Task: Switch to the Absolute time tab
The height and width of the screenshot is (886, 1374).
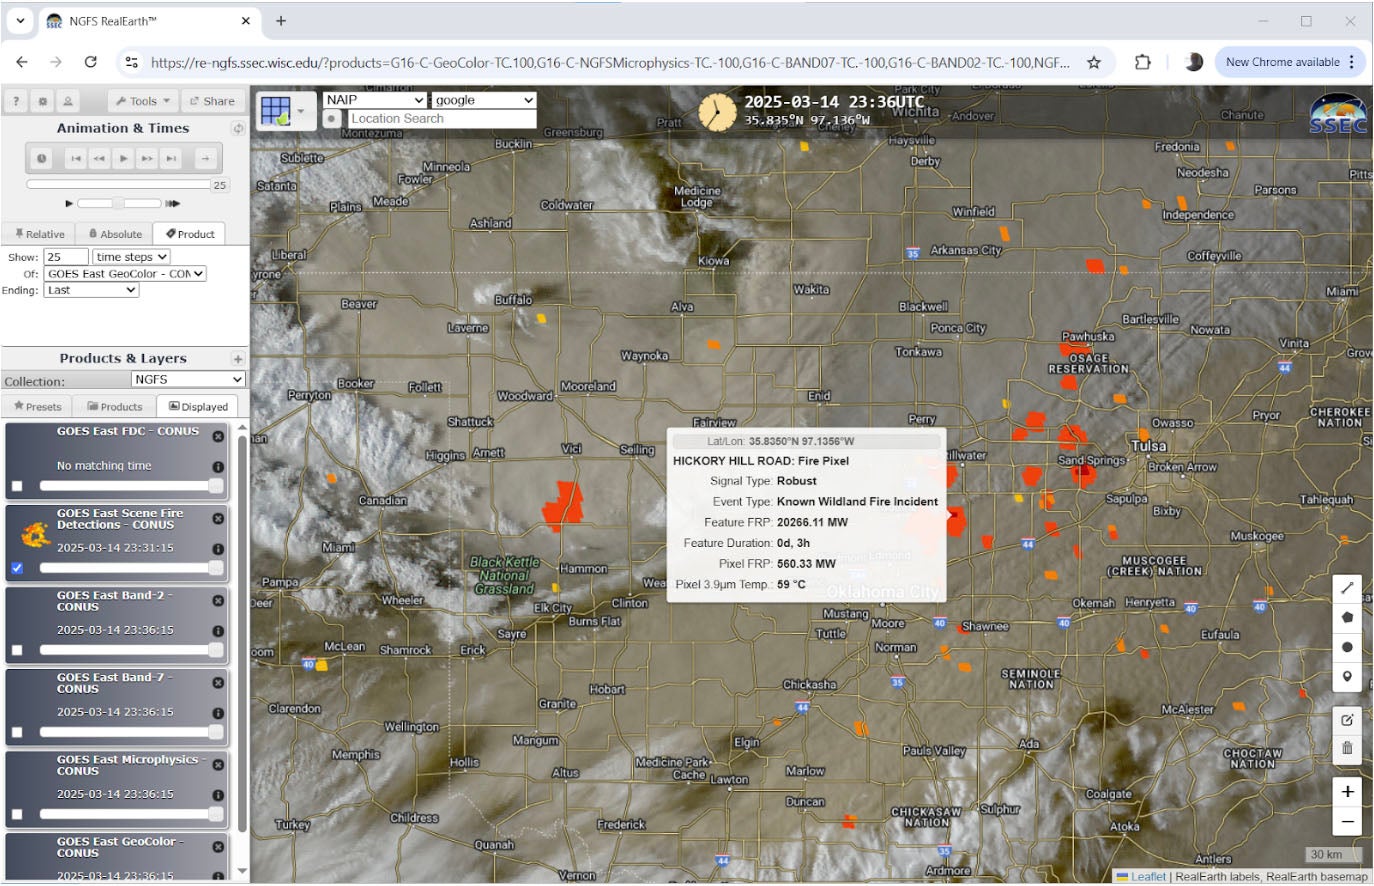Action: click(115, 234)
